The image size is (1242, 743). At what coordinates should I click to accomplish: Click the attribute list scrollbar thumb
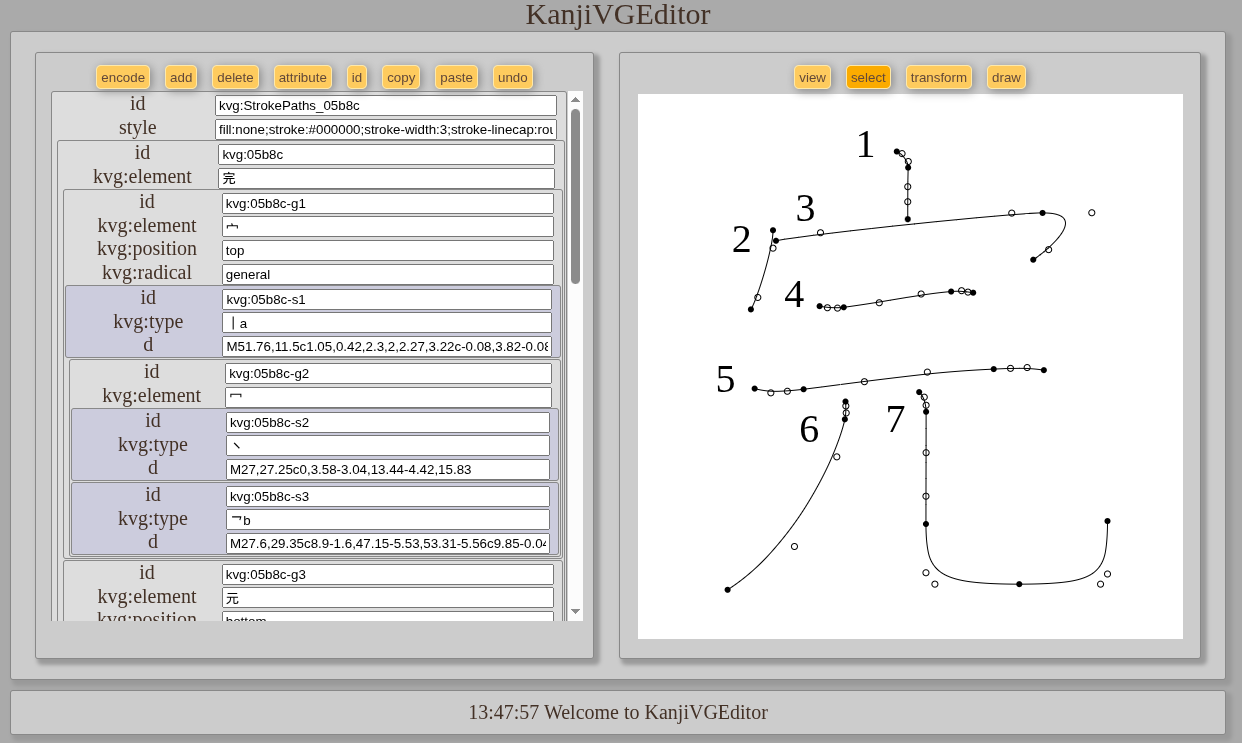point(575,196)
